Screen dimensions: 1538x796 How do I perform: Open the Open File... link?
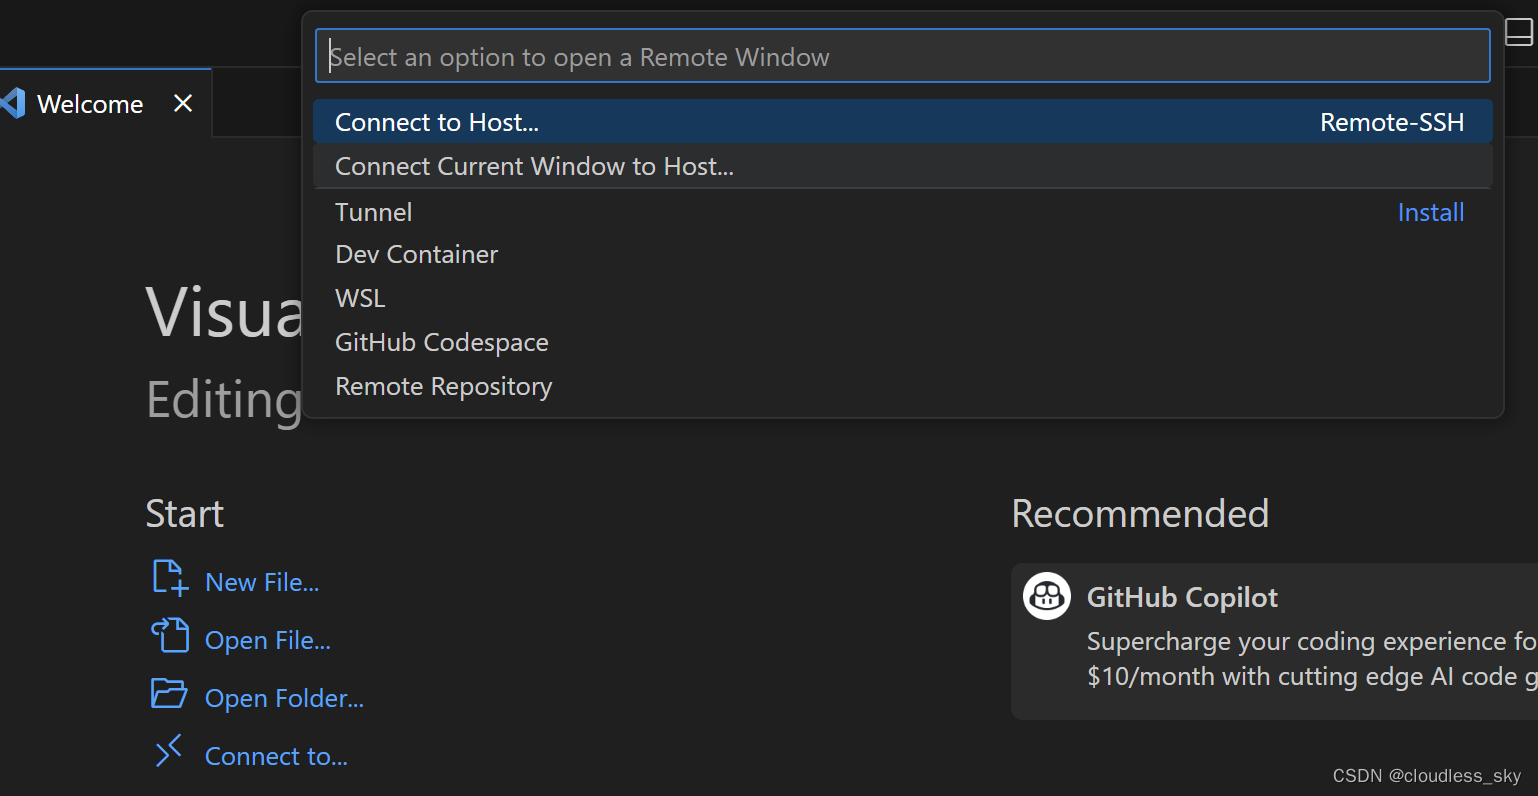coord(268,640)
